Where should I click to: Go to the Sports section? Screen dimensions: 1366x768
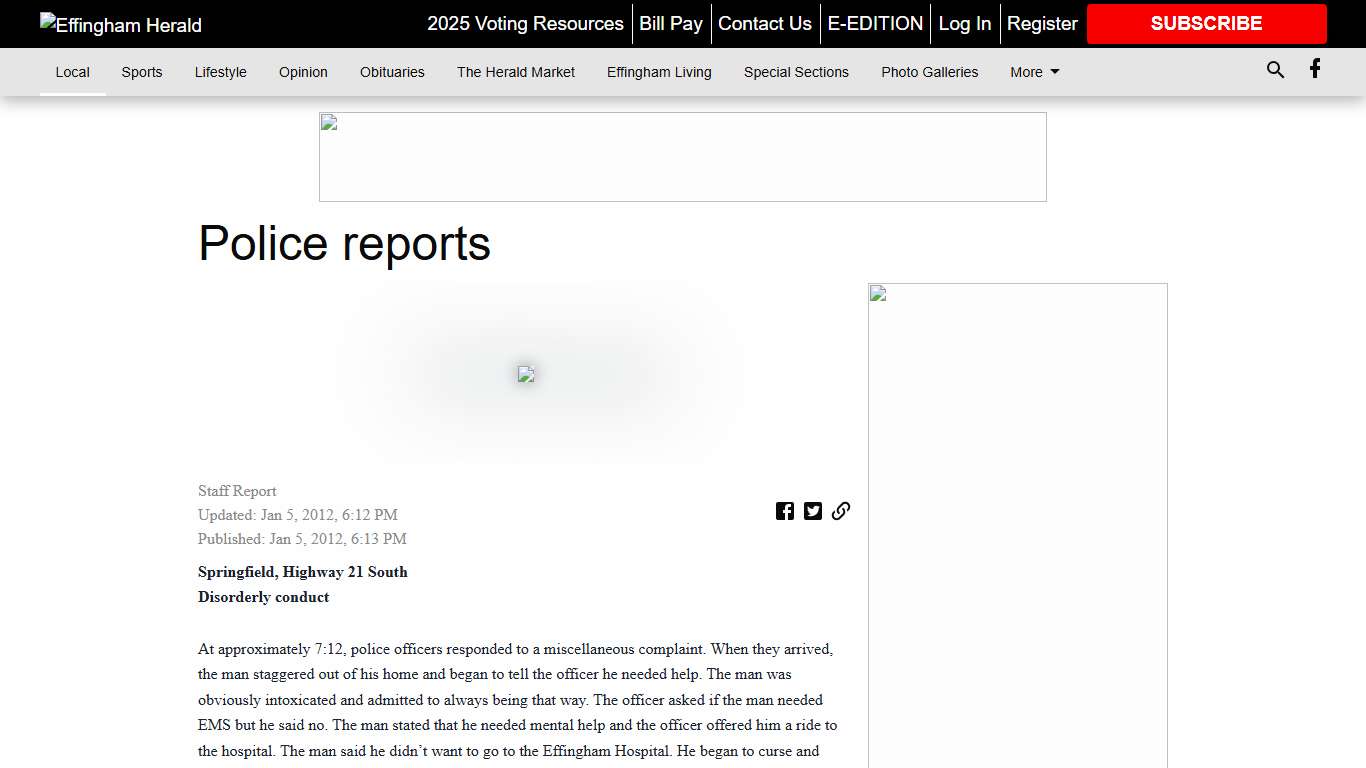click(x=142, y=72)
